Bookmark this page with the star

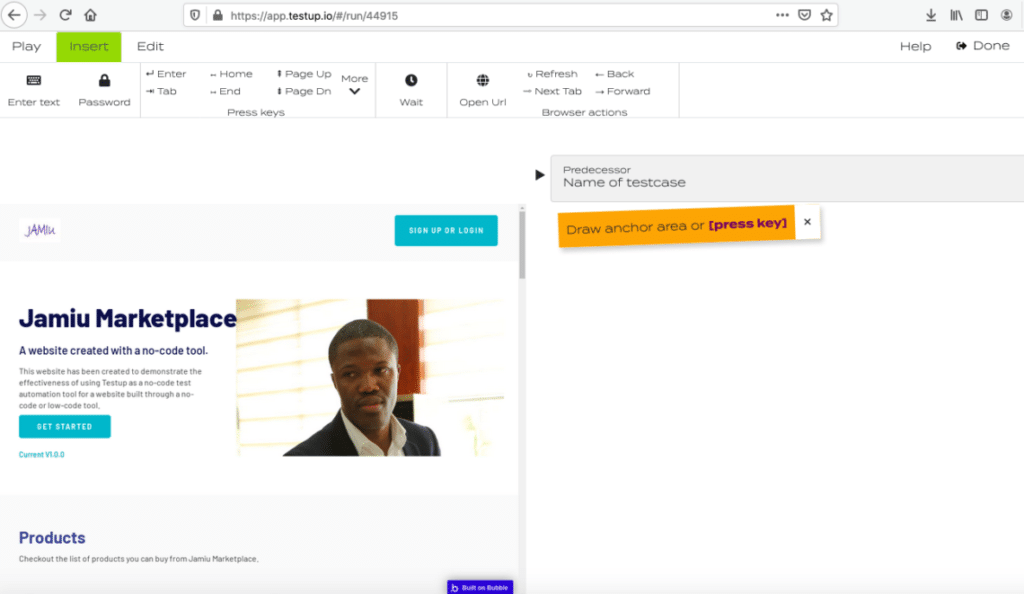[x=827, y=15]
